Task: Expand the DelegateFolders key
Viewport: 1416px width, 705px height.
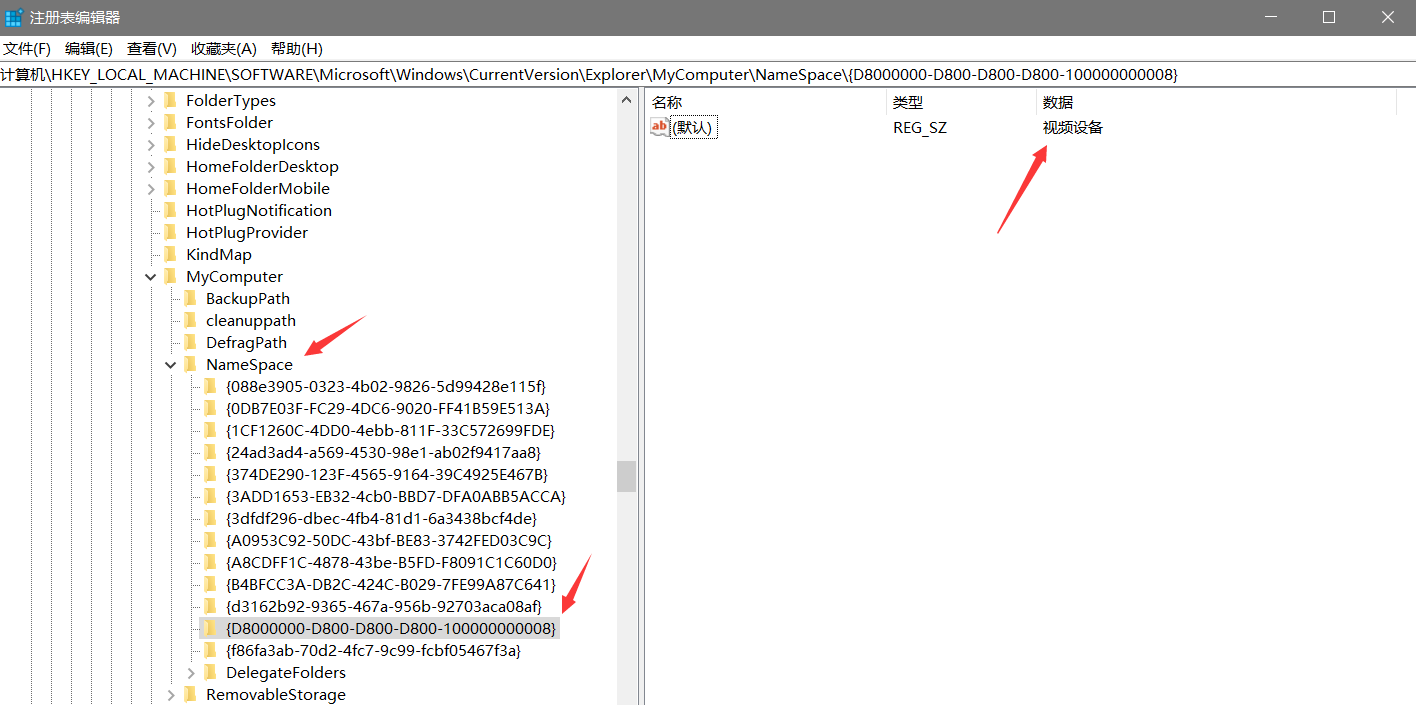Action: click(x=191, y=673)
